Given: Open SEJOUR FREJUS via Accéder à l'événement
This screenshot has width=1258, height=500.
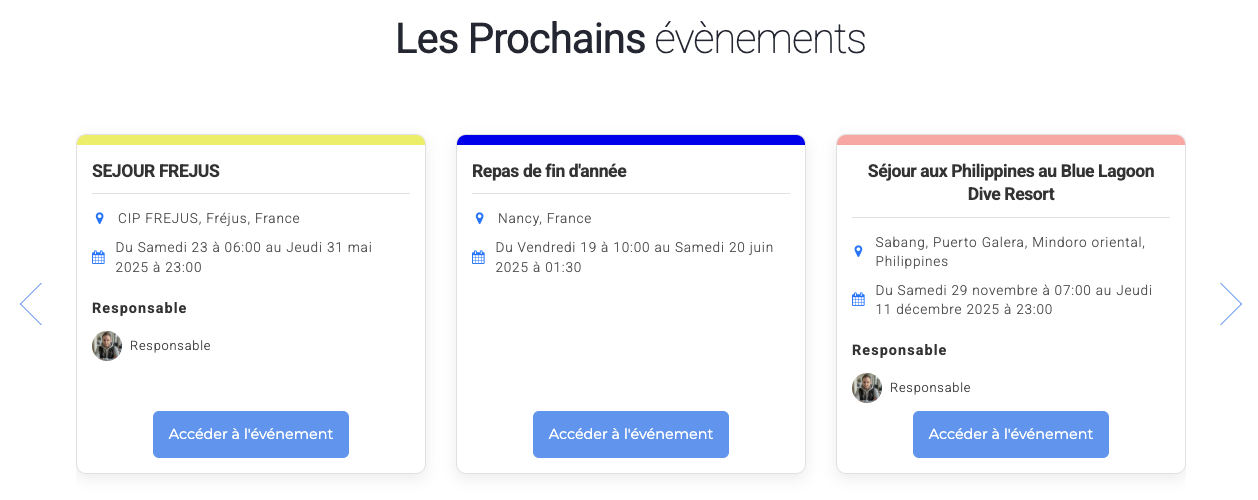Looking at the screenshot, I should click(251, 434).
